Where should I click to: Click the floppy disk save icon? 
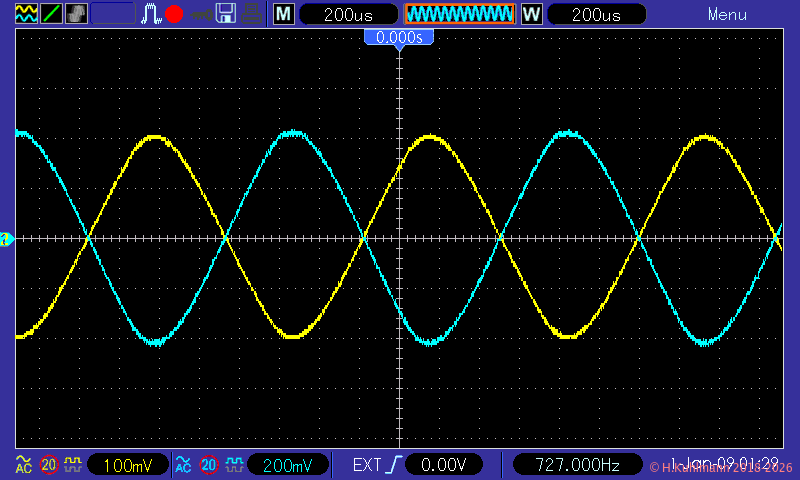click(226, 14)
